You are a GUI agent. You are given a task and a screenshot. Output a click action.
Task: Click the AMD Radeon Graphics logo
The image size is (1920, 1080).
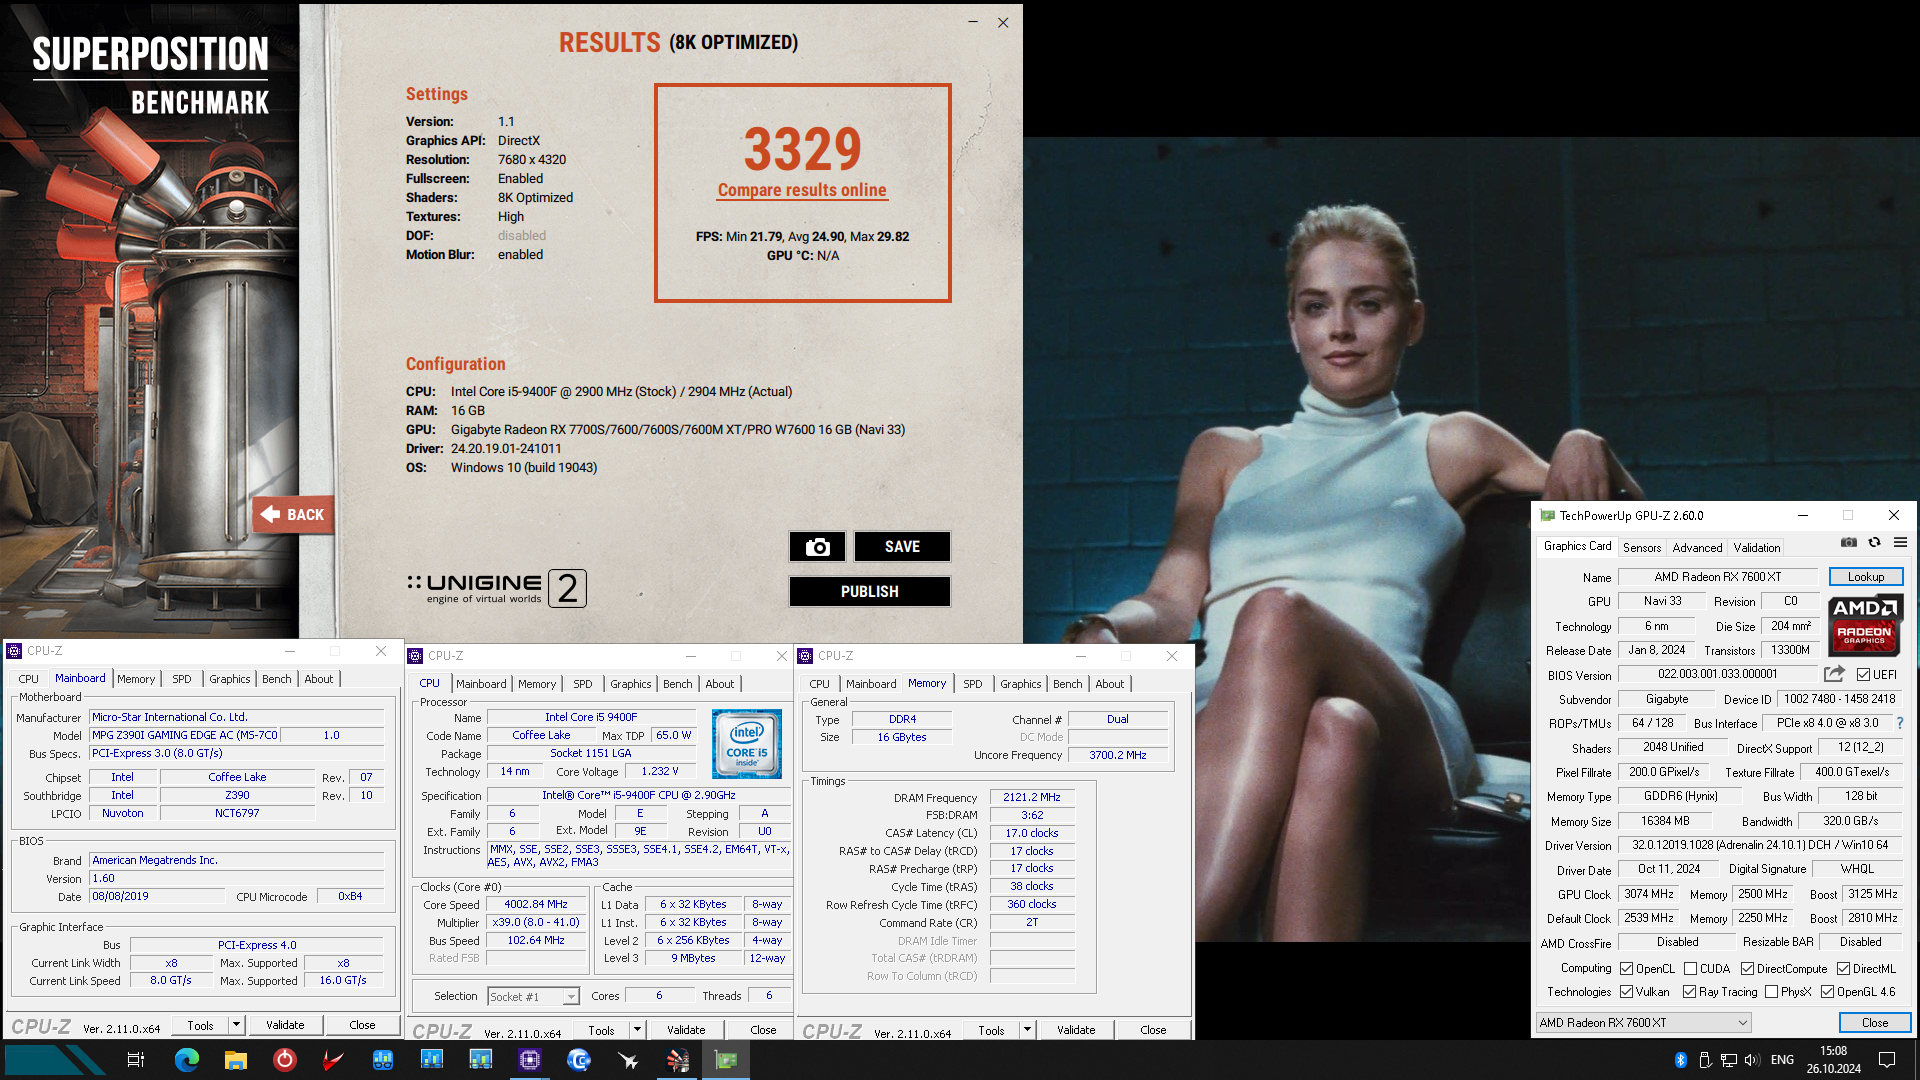1865,625
